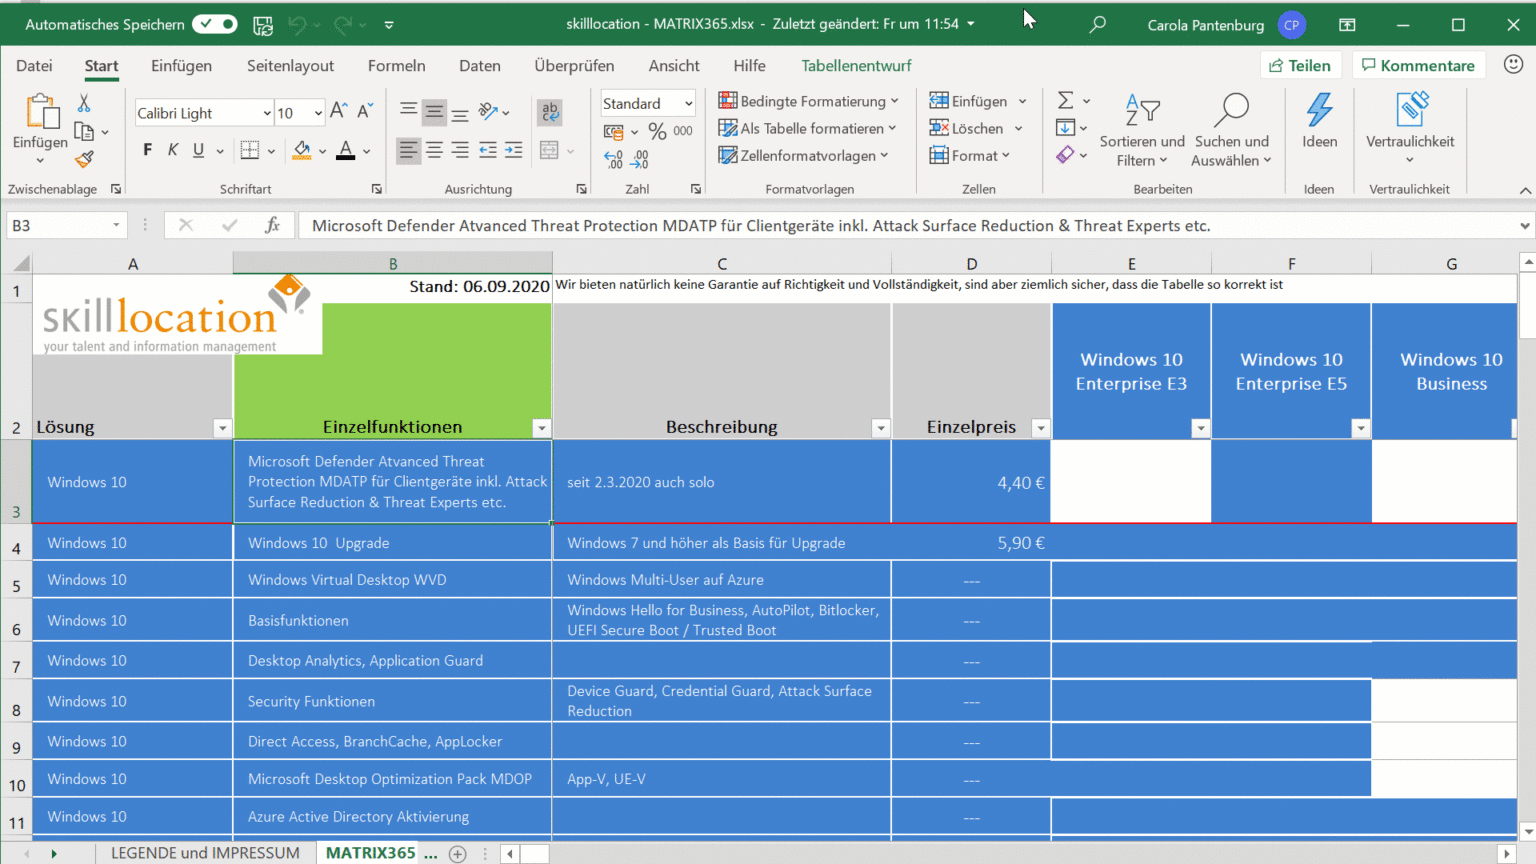1536x864 pixels.
Task: Apply percent number format
Action: pyautogui.click(x=656, y=131)
